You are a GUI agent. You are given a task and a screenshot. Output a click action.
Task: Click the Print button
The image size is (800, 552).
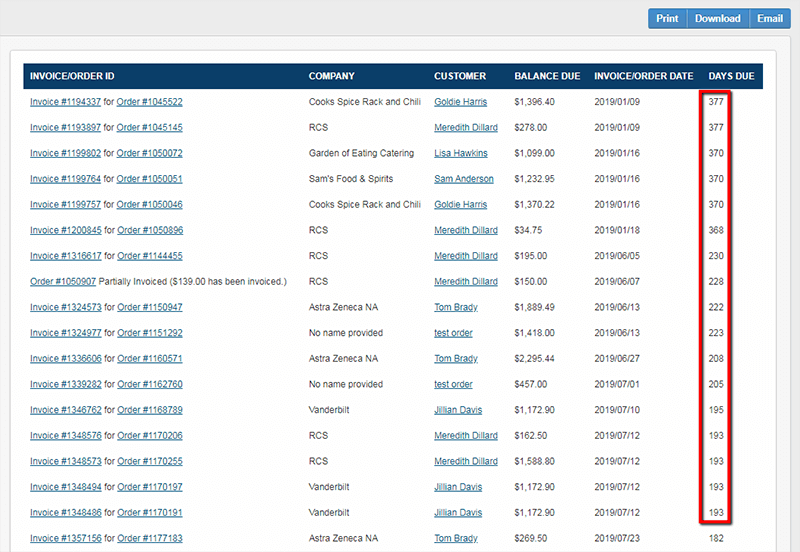pos(667,19)
